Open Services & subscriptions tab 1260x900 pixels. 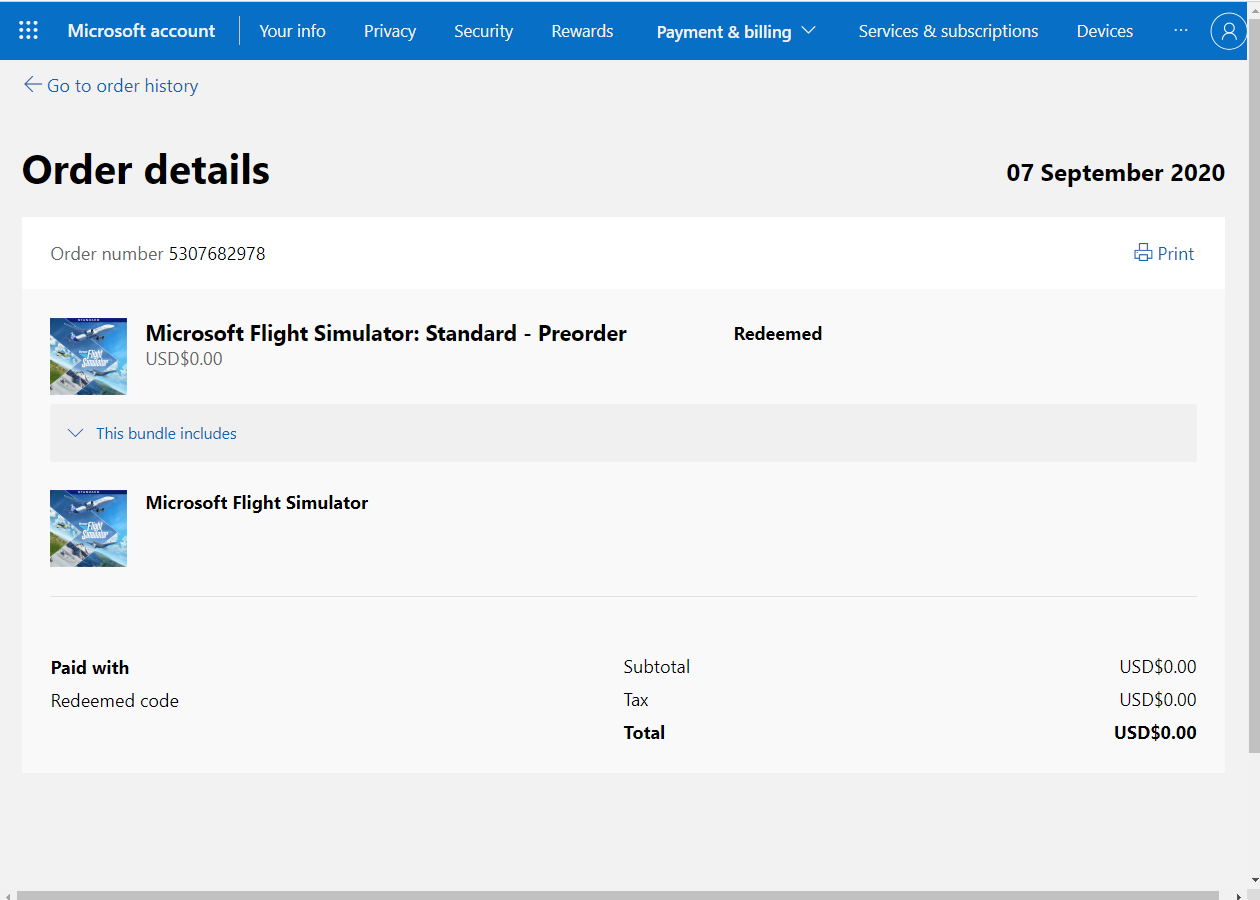(x=948, y=31)
